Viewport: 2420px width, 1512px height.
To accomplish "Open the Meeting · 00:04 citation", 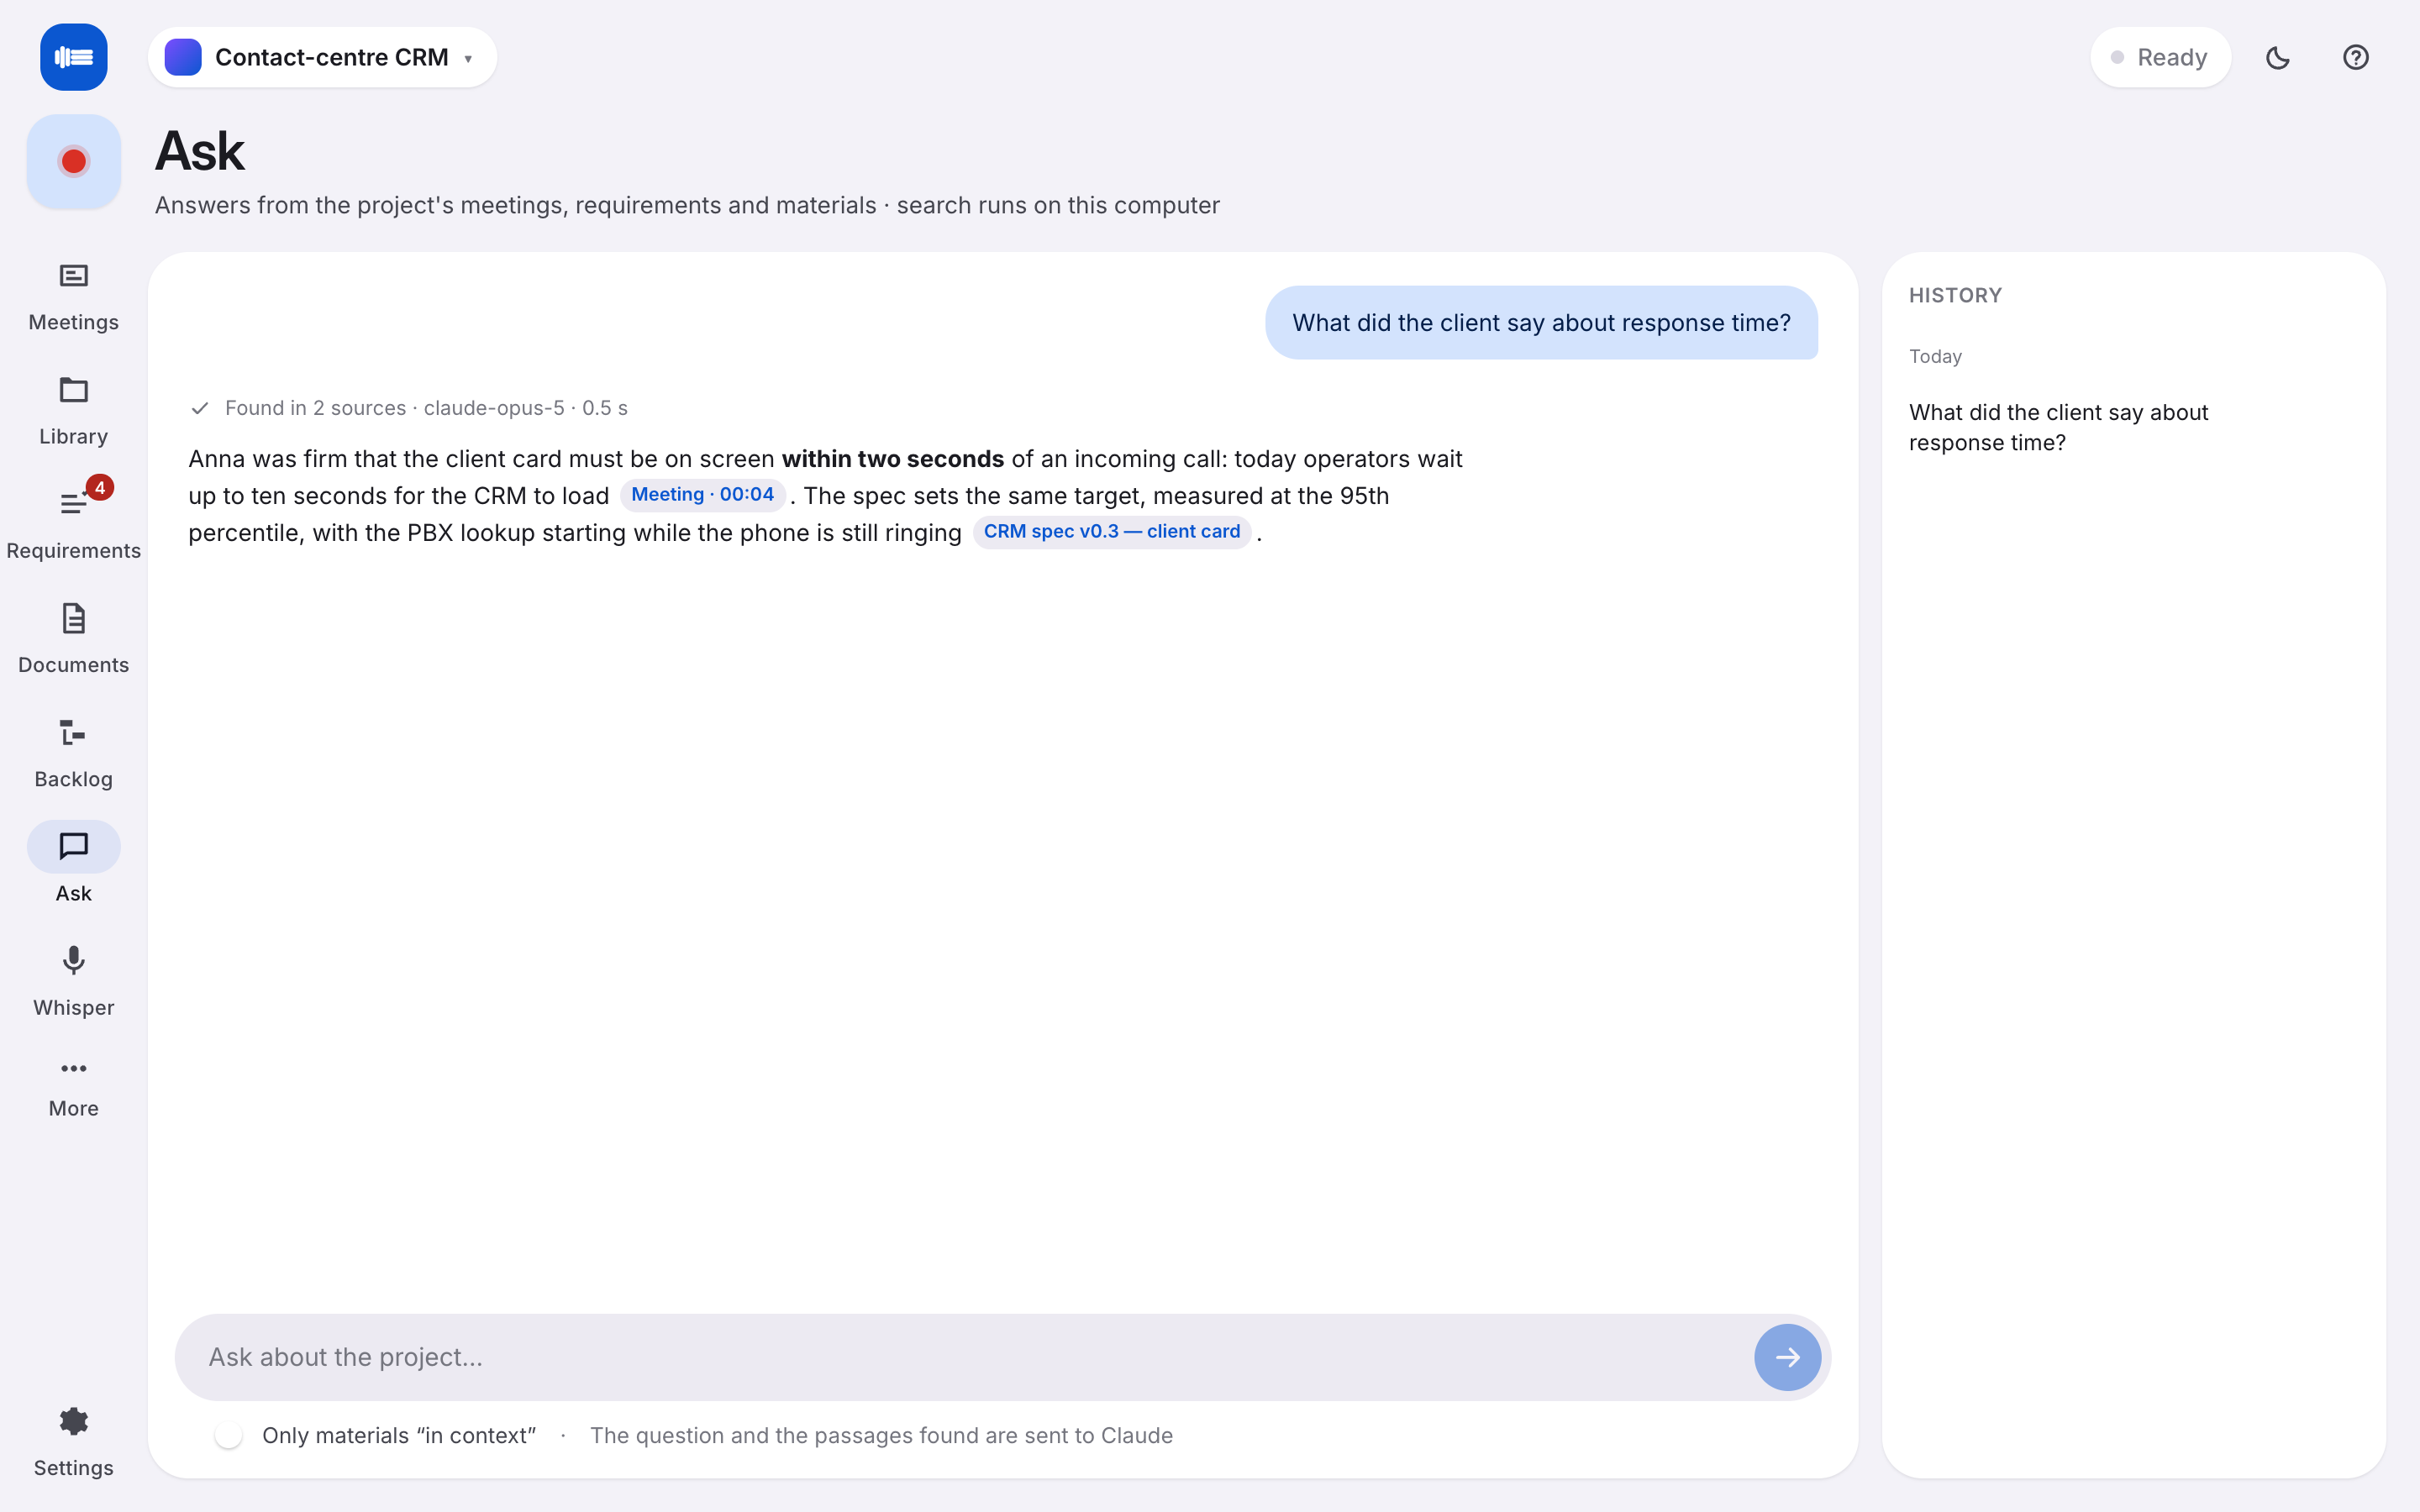I will click(x=702, y=495).
